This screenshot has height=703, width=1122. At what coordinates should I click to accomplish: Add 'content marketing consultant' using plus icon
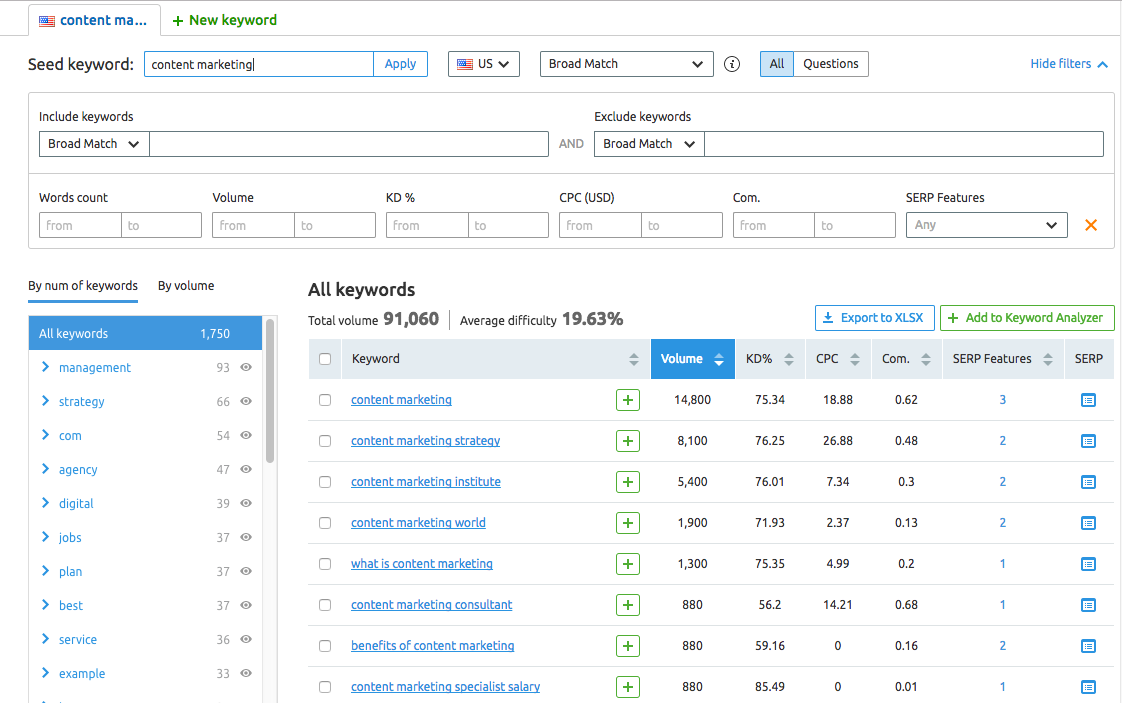point(628,605)
